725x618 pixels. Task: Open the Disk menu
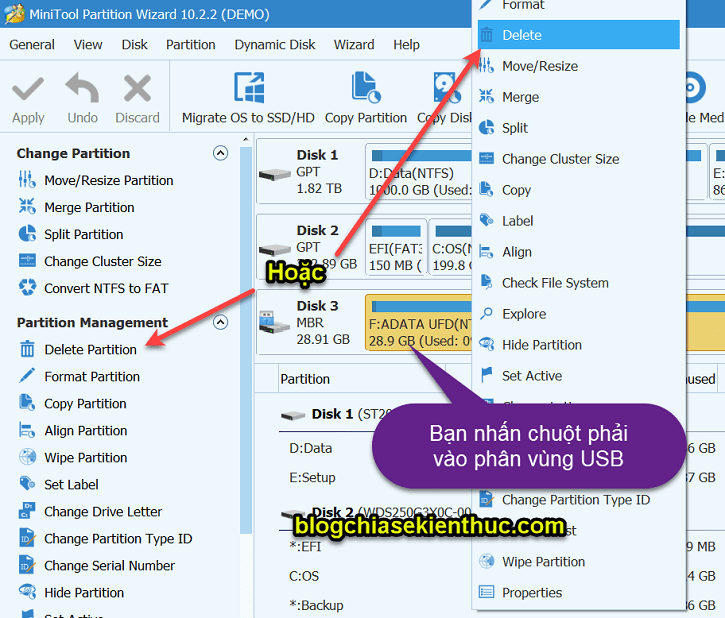click(135, 45)
